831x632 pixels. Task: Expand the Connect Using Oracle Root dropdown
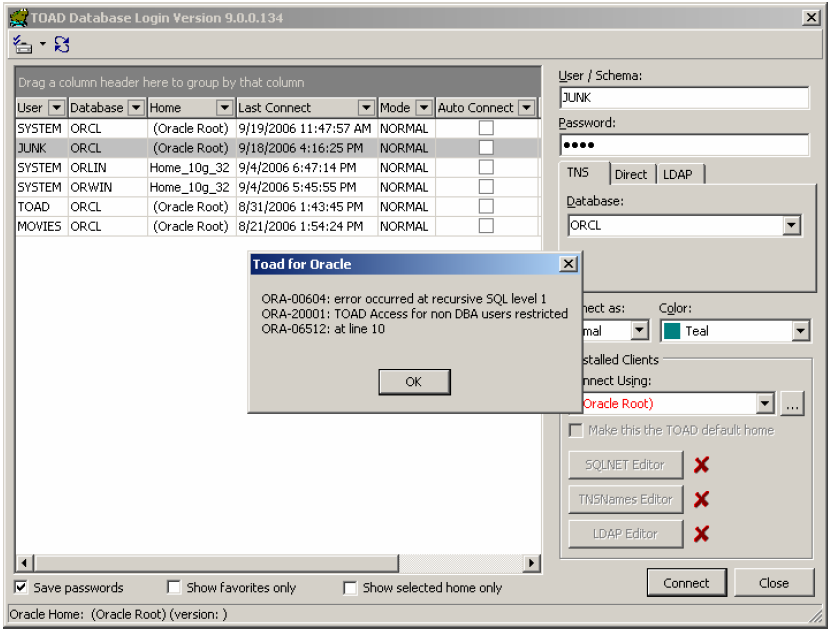(x=765, y=404)
